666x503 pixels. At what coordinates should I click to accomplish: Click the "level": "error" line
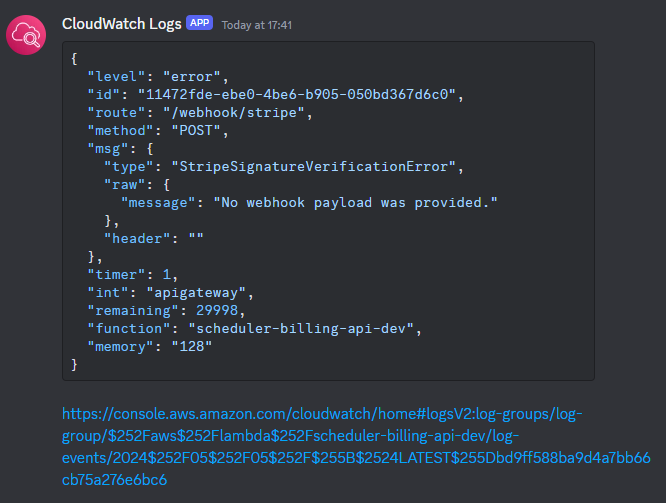click(x=158, y=77)
